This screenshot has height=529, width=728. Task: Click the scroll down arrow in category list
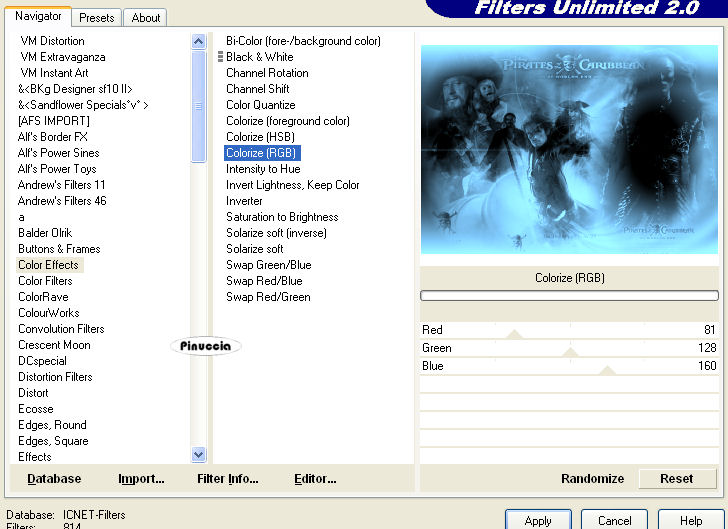click(x=198, y=455)
